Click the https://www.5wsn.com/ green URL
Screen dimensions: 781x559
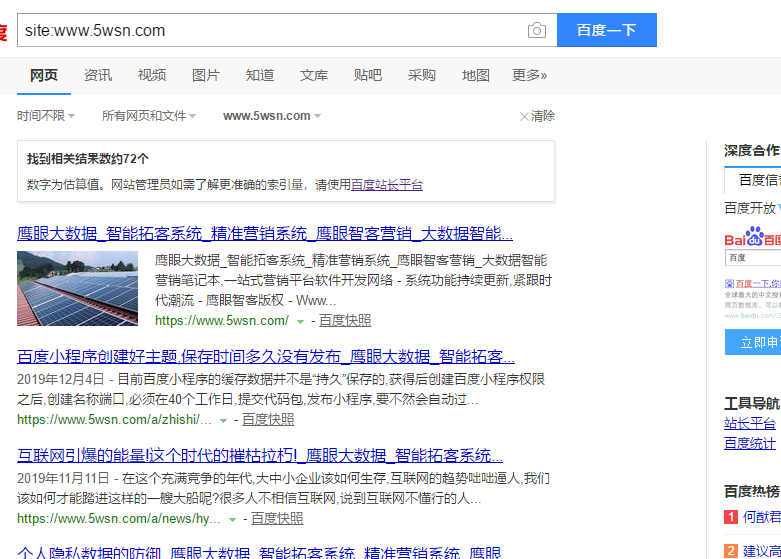click(x=222, y=320)
